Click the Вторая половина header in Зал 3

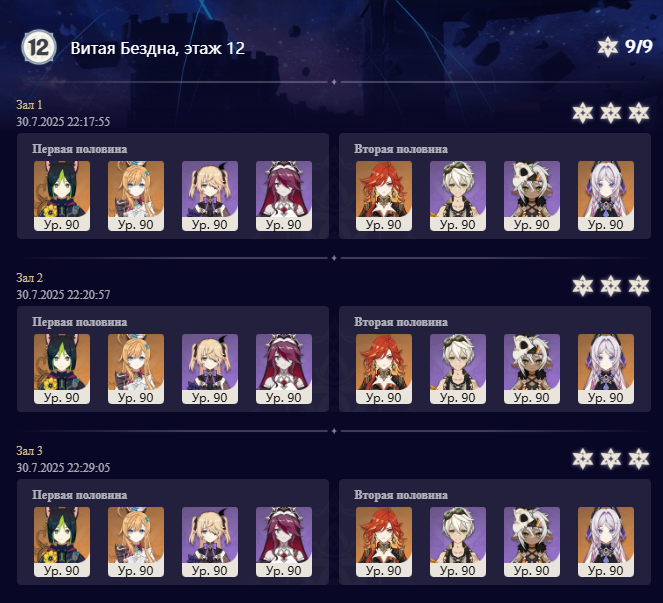(x=401, y=495)
